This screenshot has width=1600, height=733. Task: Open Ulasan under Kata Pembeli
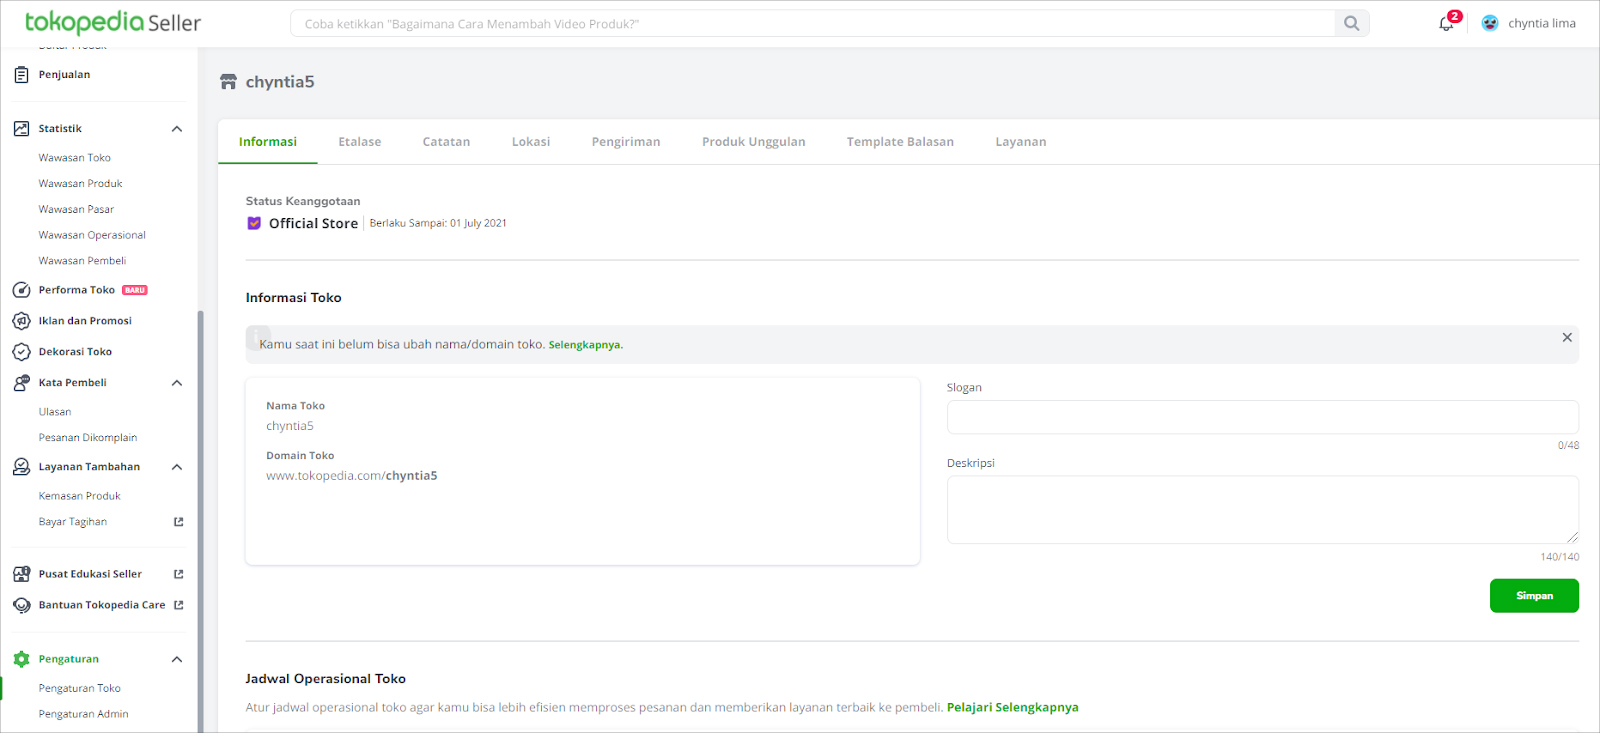(55, 412)
